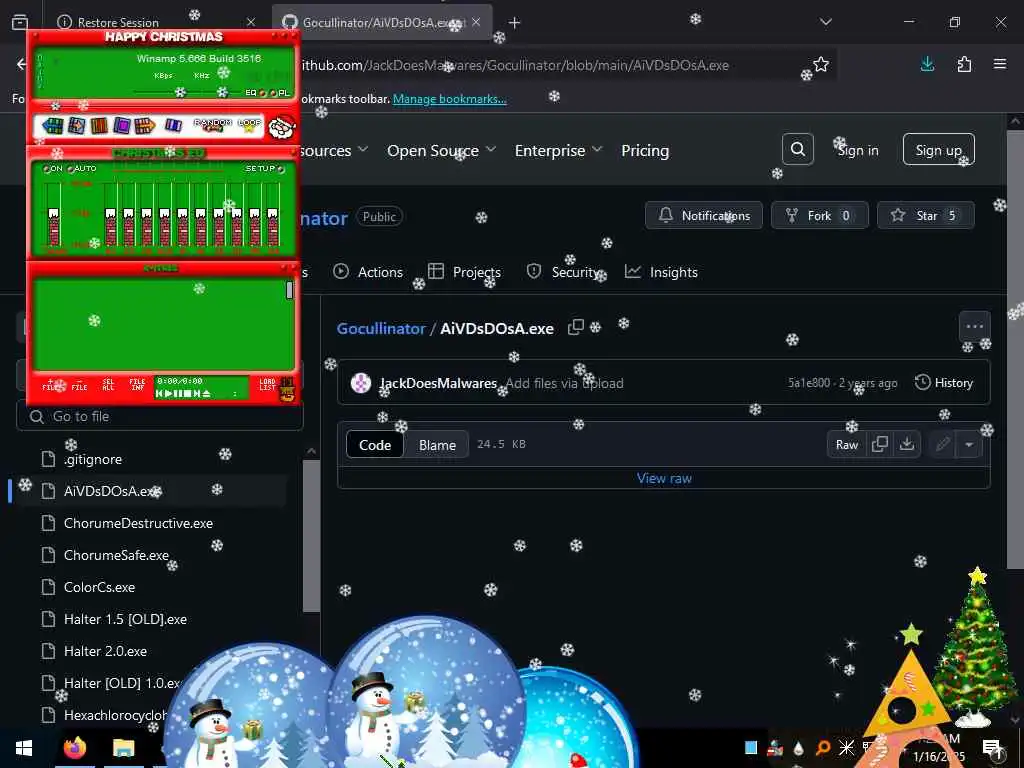The width and height of the screenshot is (1024, 768).
Task: Open the Firefox hamburger application menu
Action: pyautogui.click(x=1000, y=64)
